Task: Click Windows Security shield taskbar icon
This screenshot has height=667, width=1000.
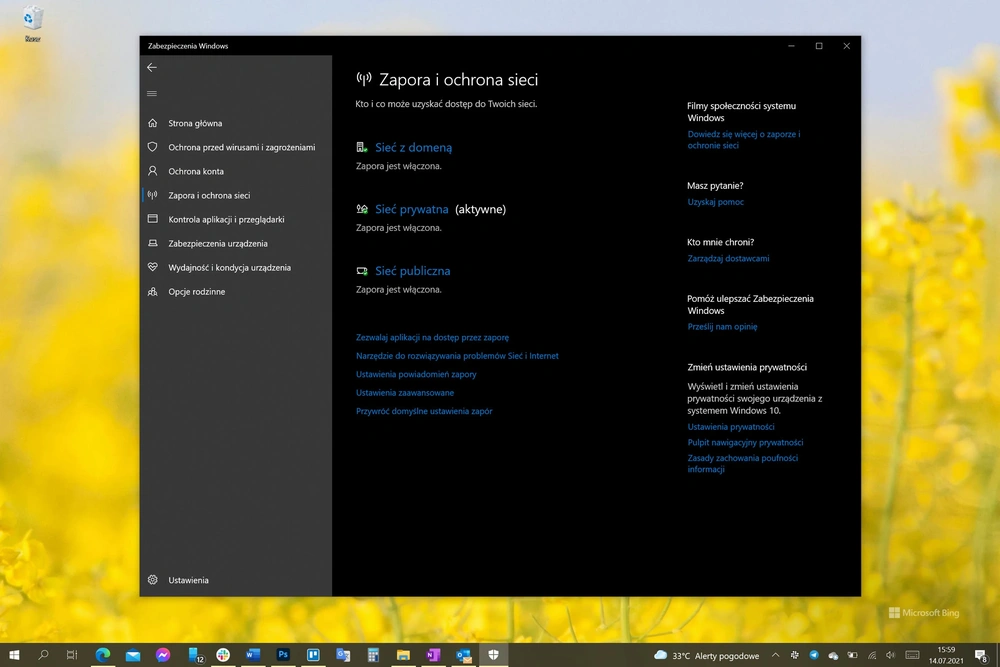Action: coord(493,655)
